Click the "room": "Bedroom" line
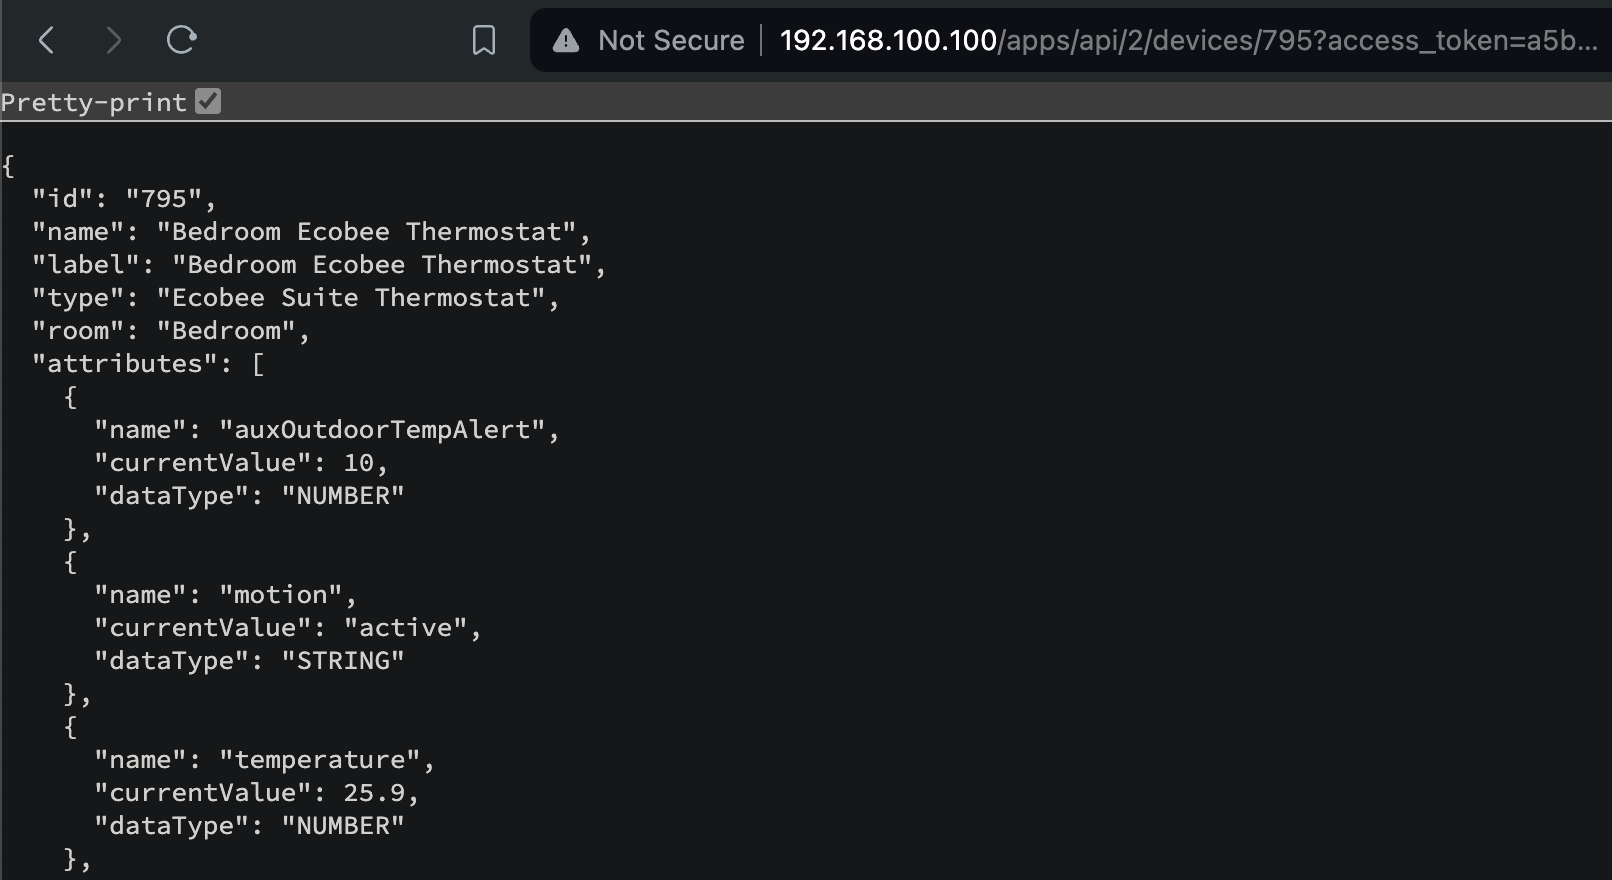Viewport: 1612px width, 880px height. [171, 330]
